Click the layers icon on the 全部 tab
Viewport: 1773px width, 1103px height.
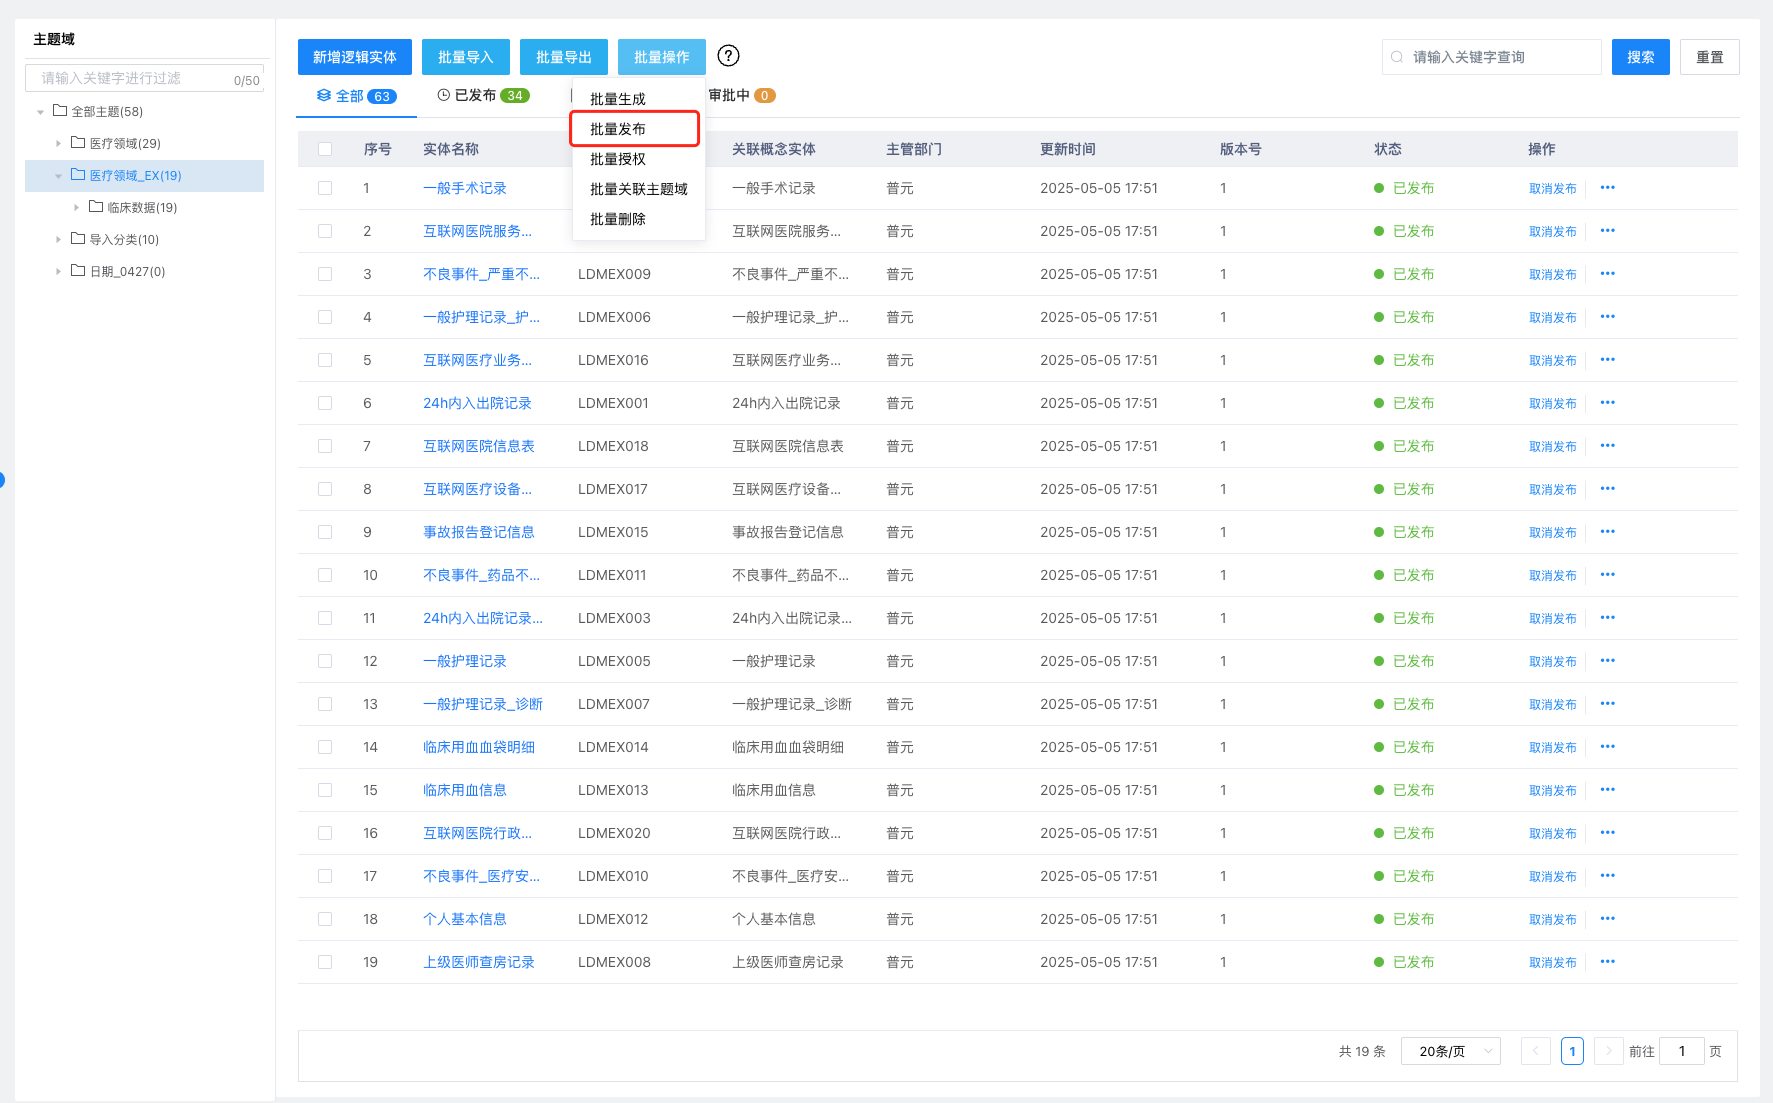(x=322, y=95)
